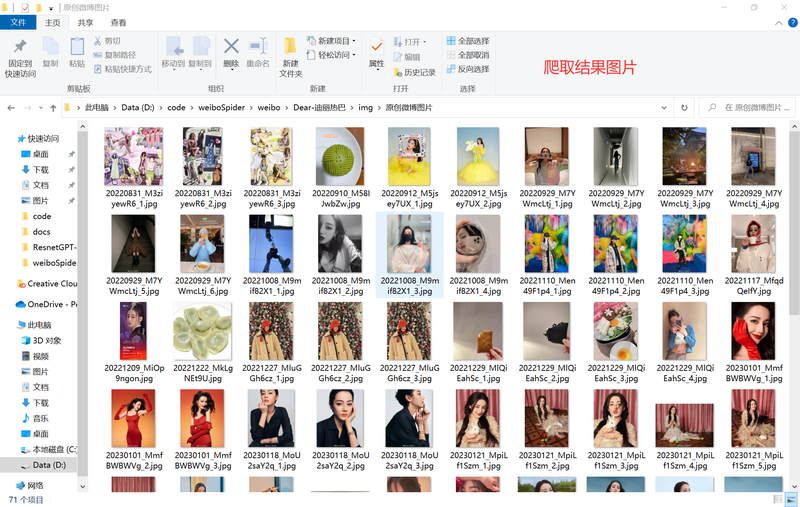Select the 音乐 Music folder in navigation pane
Viewport: 800px width, 507px height.
(x=35, y=418)
